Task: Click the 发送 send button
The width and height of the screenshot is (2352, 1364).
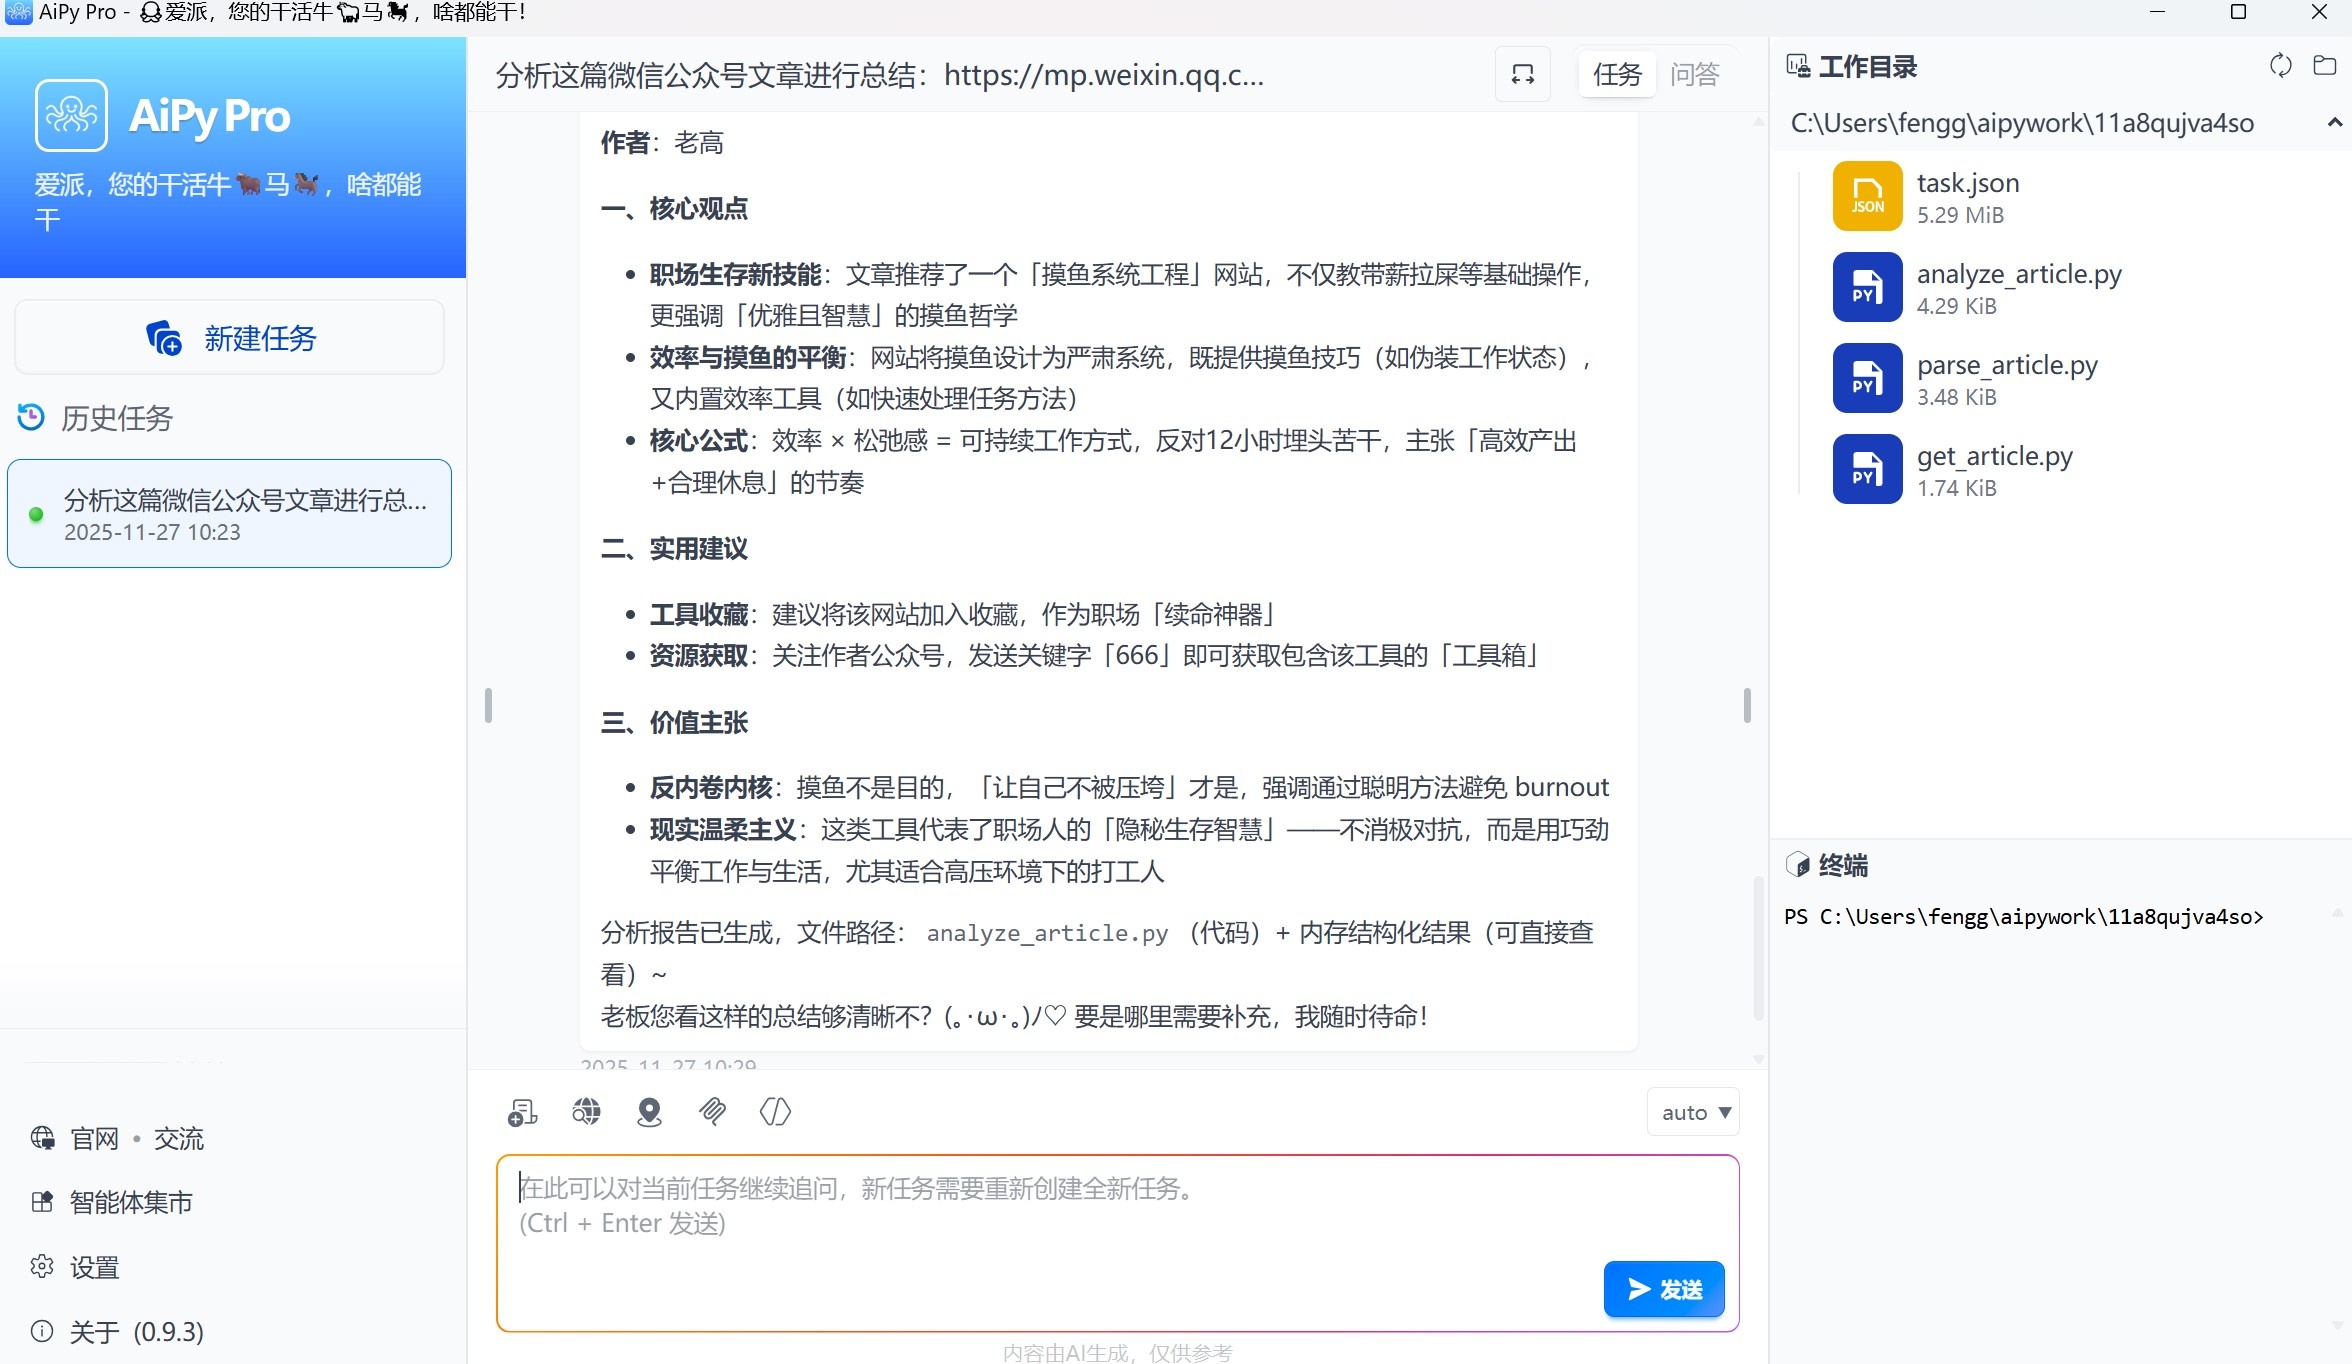Action: (x=1663, y=1289)
